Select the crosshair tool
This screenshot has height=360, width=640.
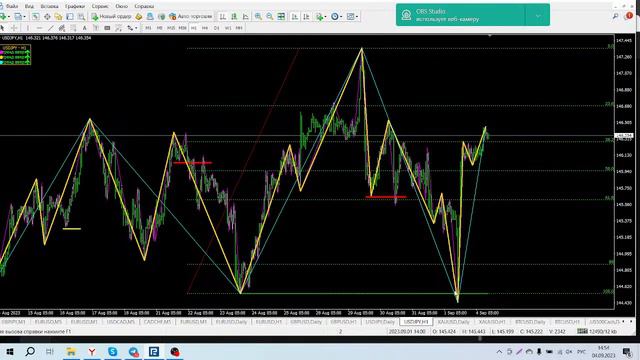click(x=14, y=28)
